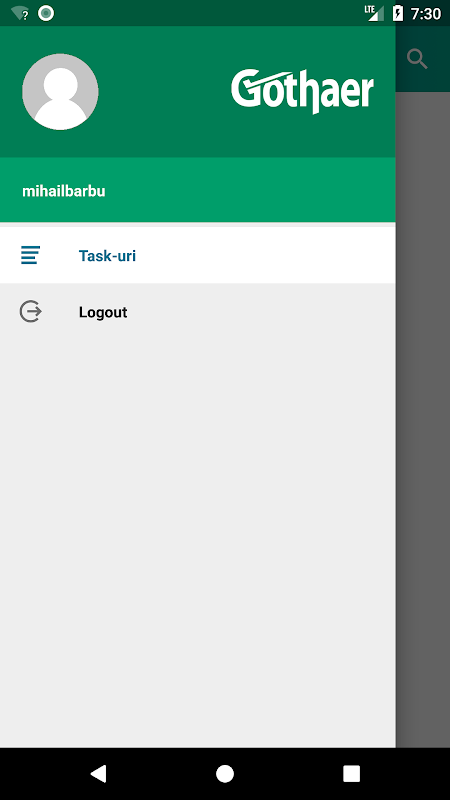450x800 pixels.
Task: Tap the charging battery icon
Action: click(398, 13)
